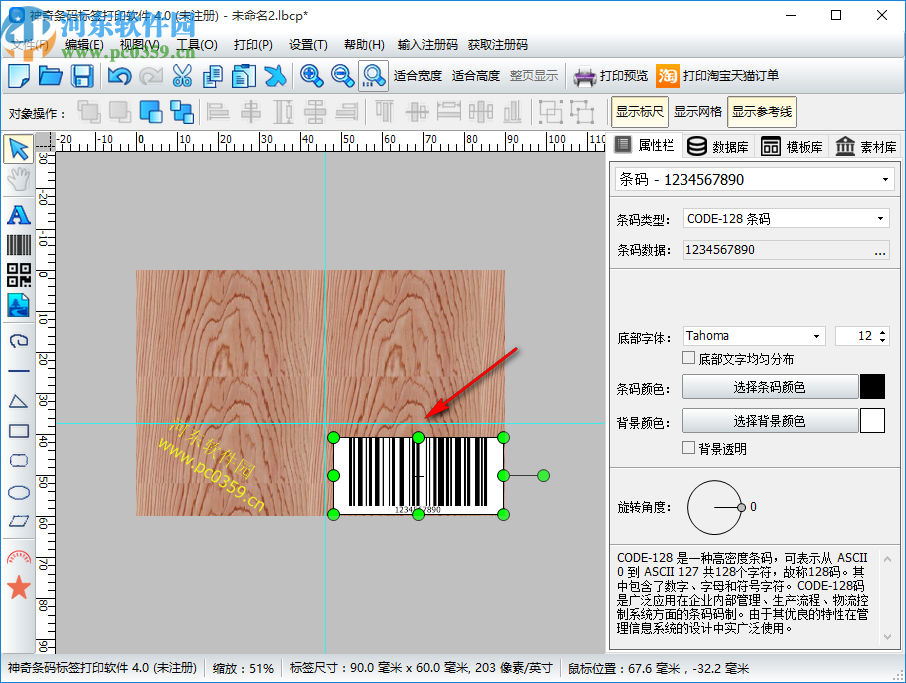Viewport: 906px width, 683px height.
Task: Click 打印预览 print preview button
Action: 610,76
